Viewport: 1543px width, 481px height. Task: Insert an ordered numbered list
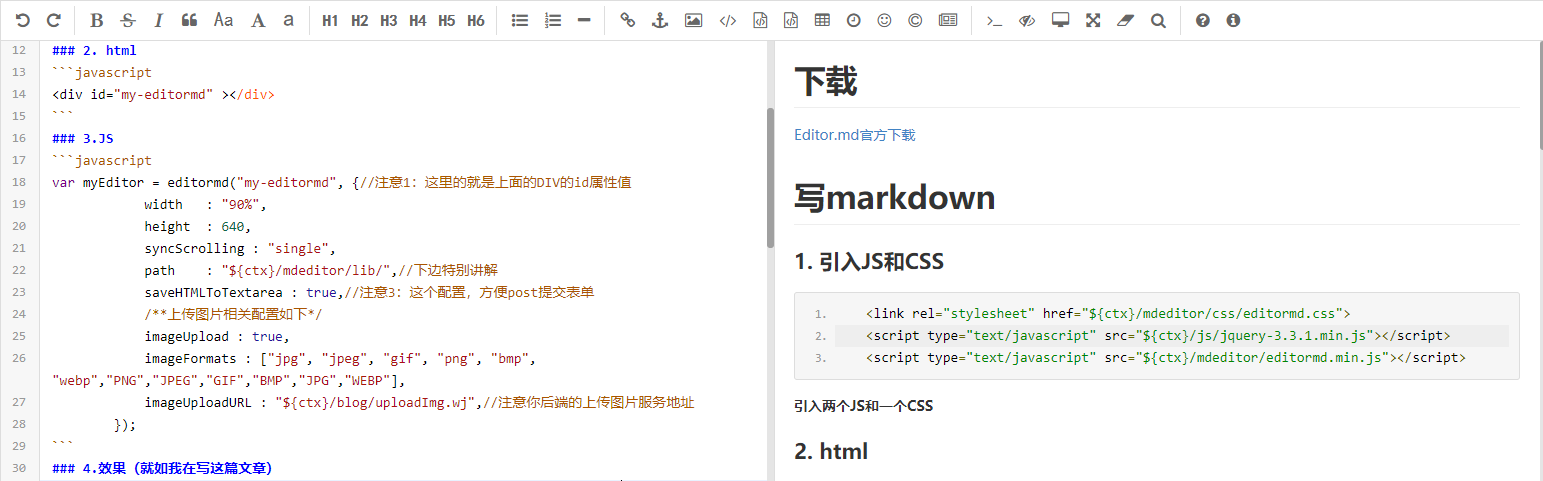553,20
